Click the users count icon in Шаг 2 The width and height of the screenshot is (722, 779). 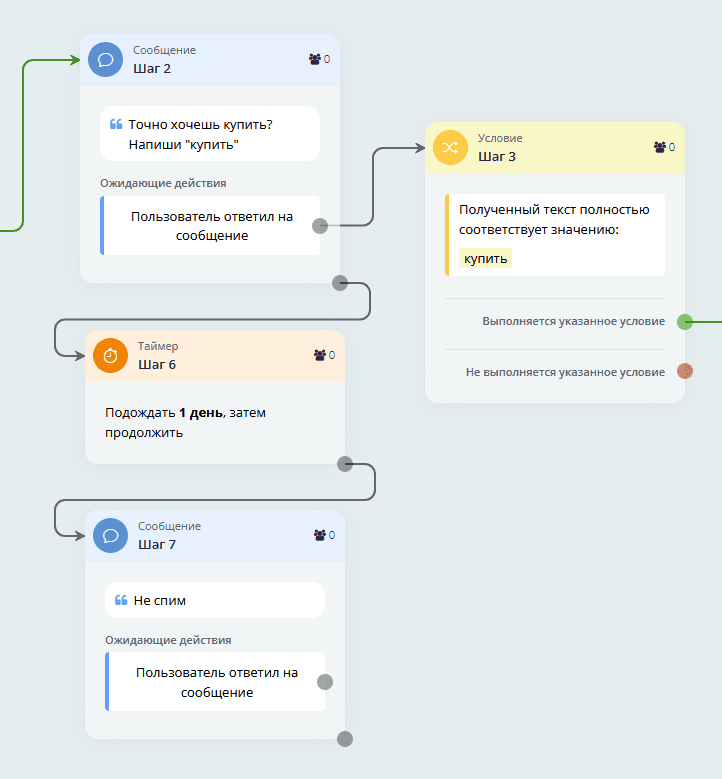click(x=315, y=59)
